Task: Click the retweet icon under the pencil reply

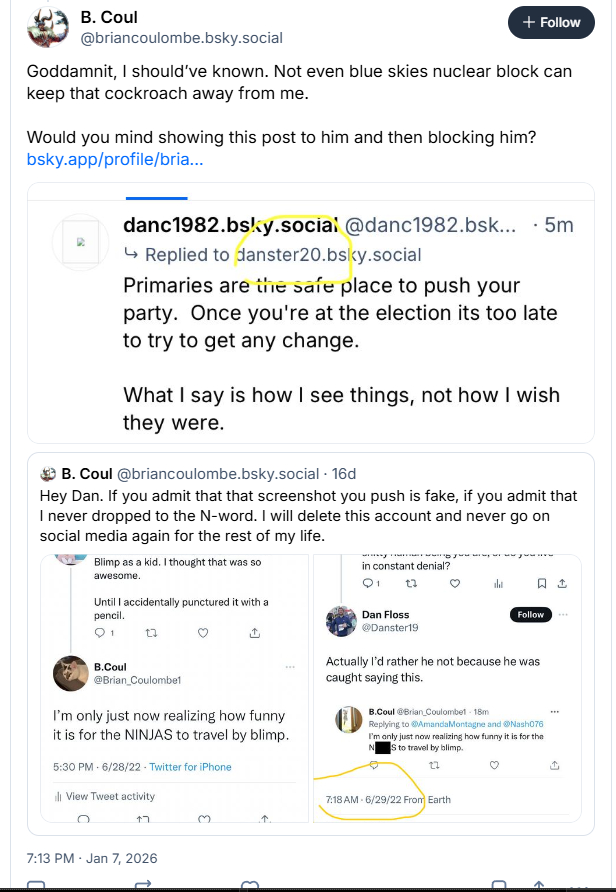Action: click(152, 633)
